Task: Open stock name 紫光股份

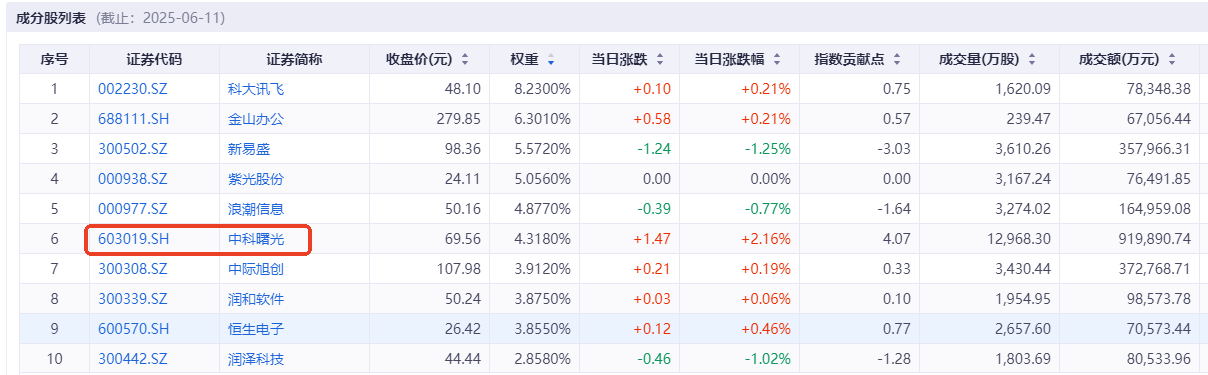Action: point(256,179)
